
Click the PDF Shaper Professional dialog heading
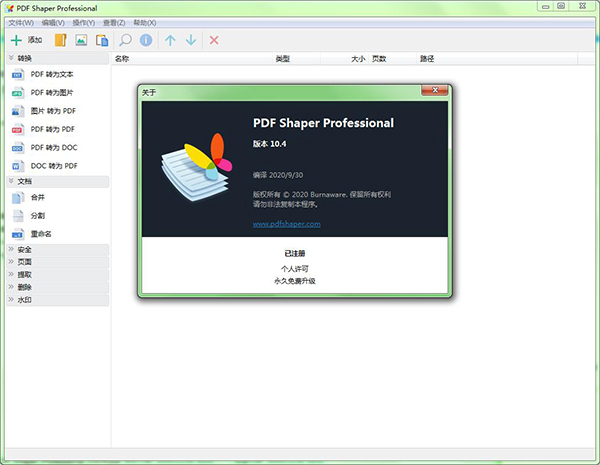coord(323,123)
